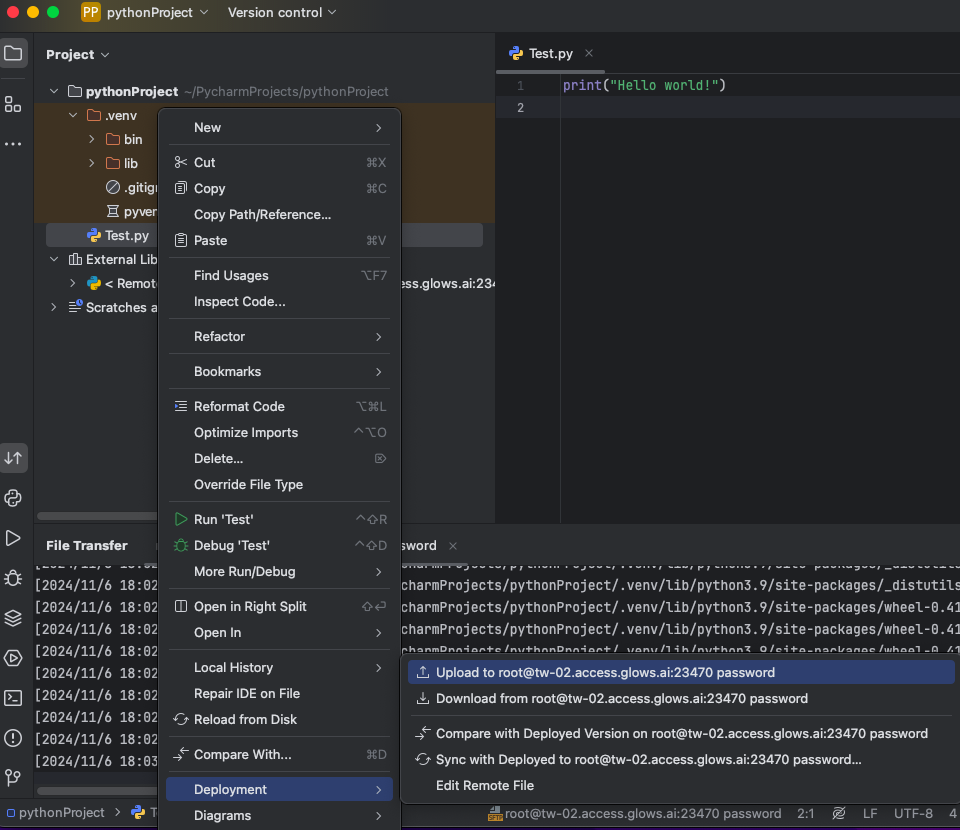Click the download arrow icon in Deployment submenu

click(x=422, y=698)
